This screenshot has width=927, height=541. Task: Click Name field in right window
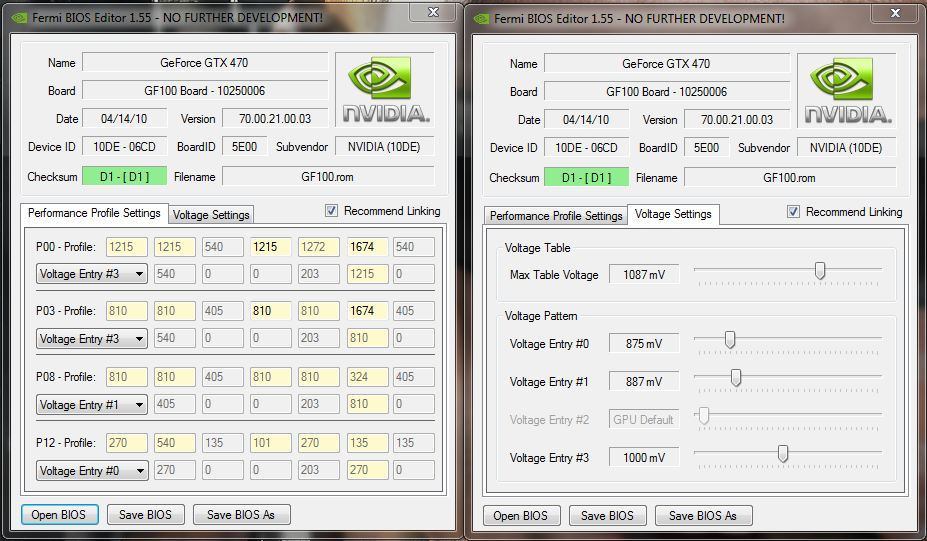click(x=666, y=64)
